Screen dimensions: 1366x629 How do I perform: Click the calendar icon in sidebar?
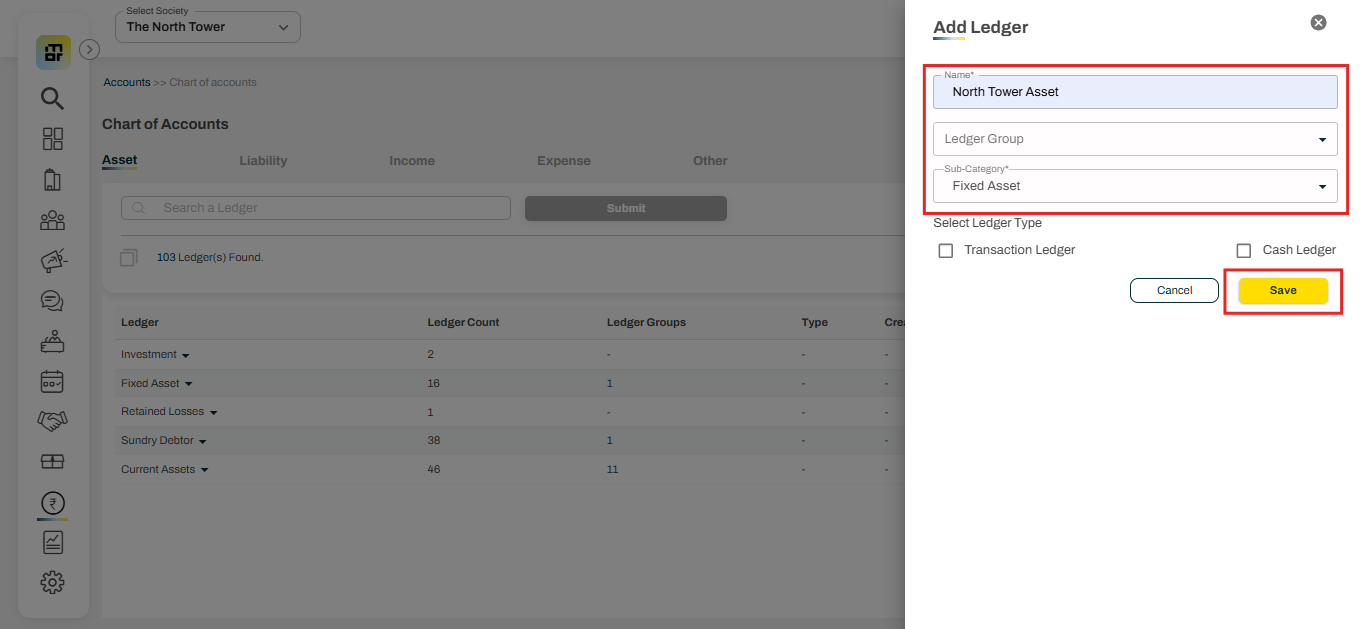tap(52, 381)
